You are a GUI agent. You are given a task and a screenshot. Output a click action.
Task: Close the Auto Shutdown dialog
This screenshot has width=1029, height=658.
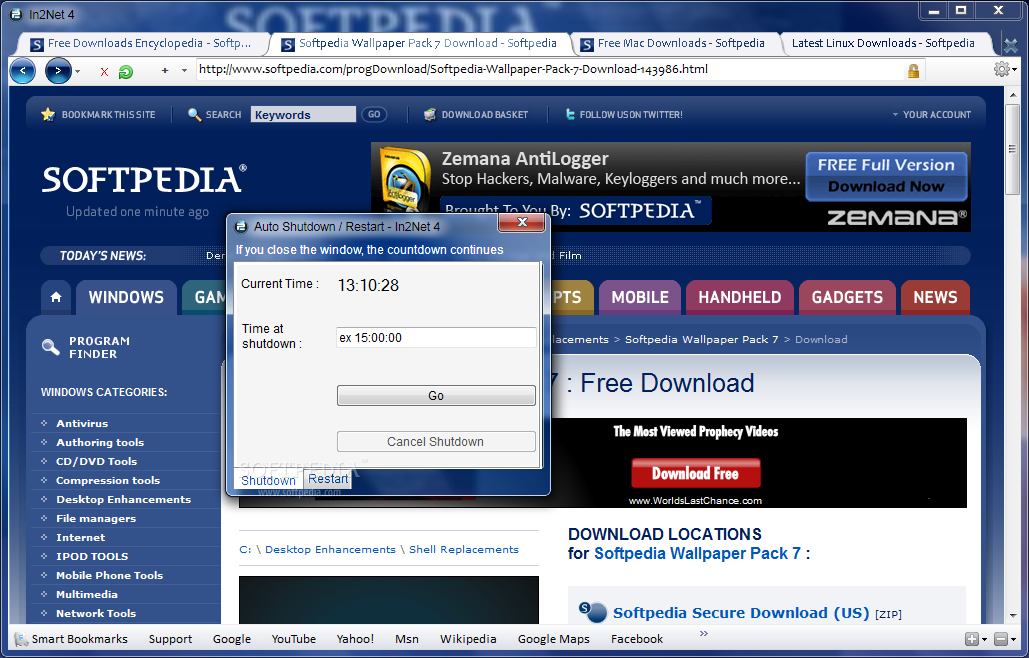coord(522,222)
